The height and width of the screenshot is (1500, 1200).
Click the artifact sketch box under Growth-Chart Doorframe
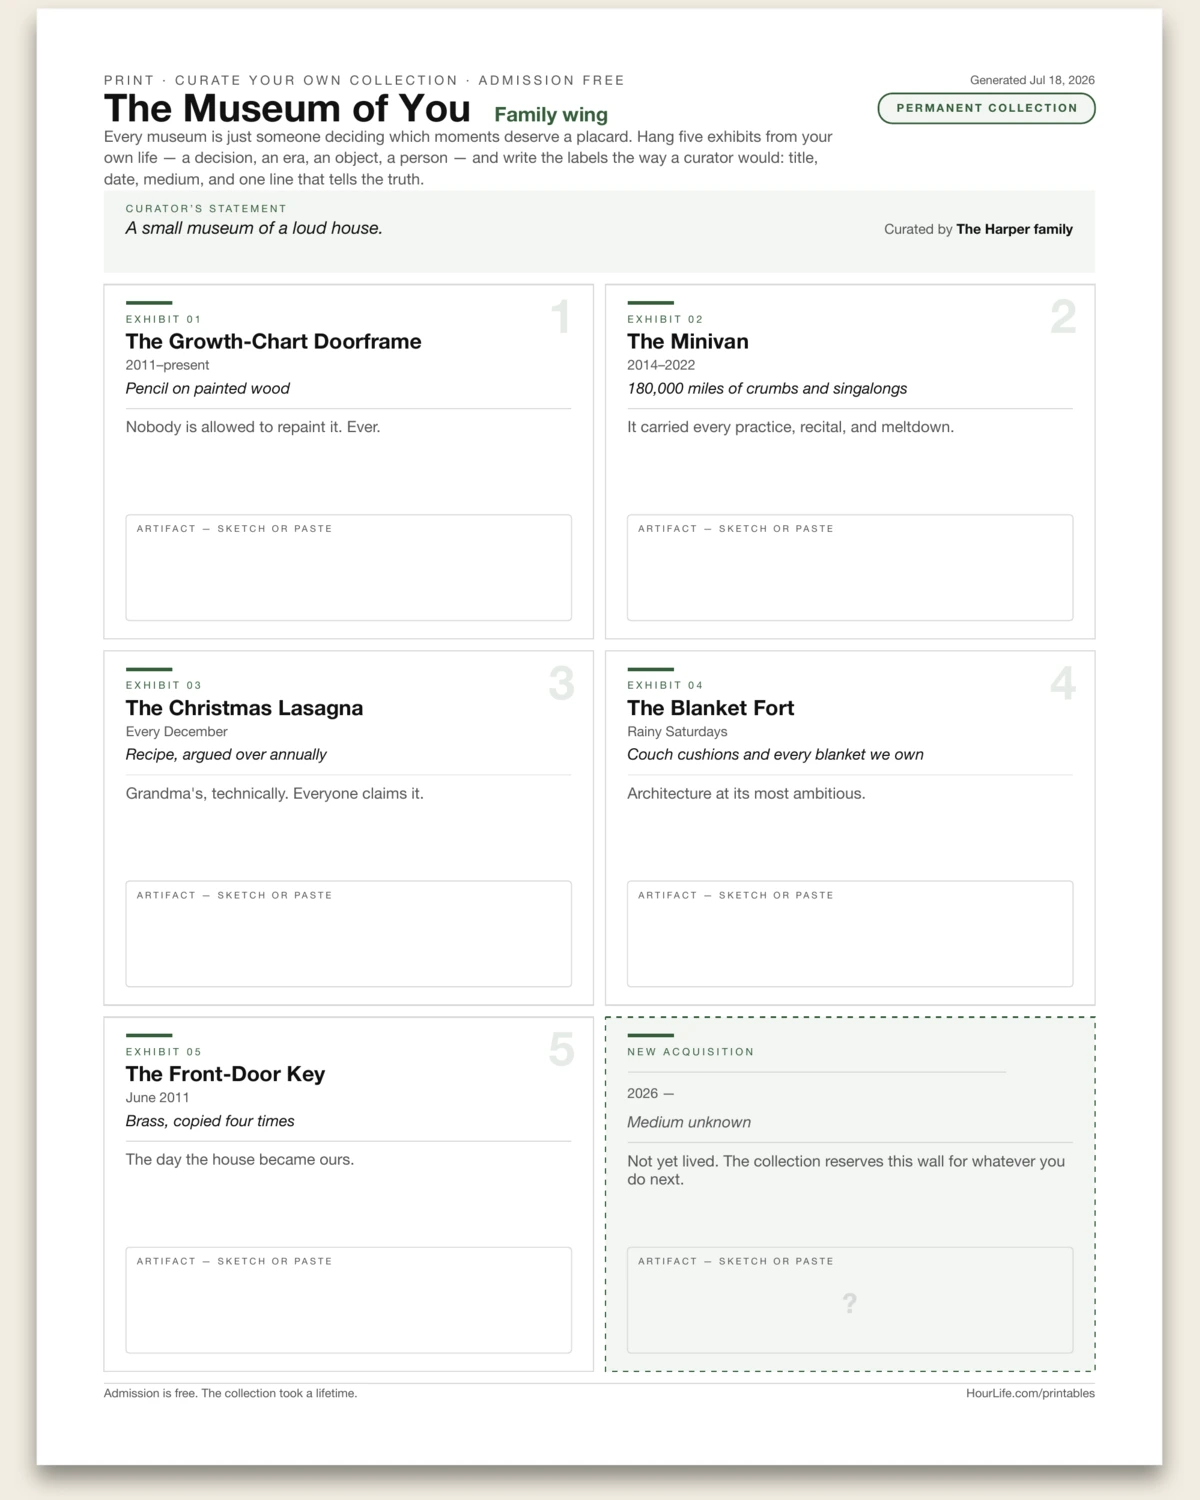348,568
